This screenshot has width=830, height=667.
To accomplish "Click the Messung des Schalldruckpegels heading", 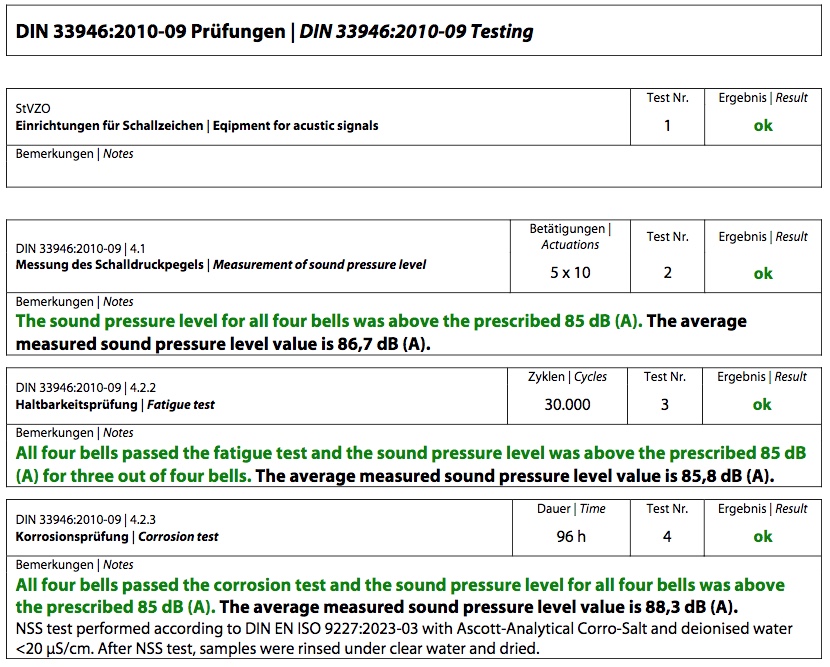I will pos(221,265).
